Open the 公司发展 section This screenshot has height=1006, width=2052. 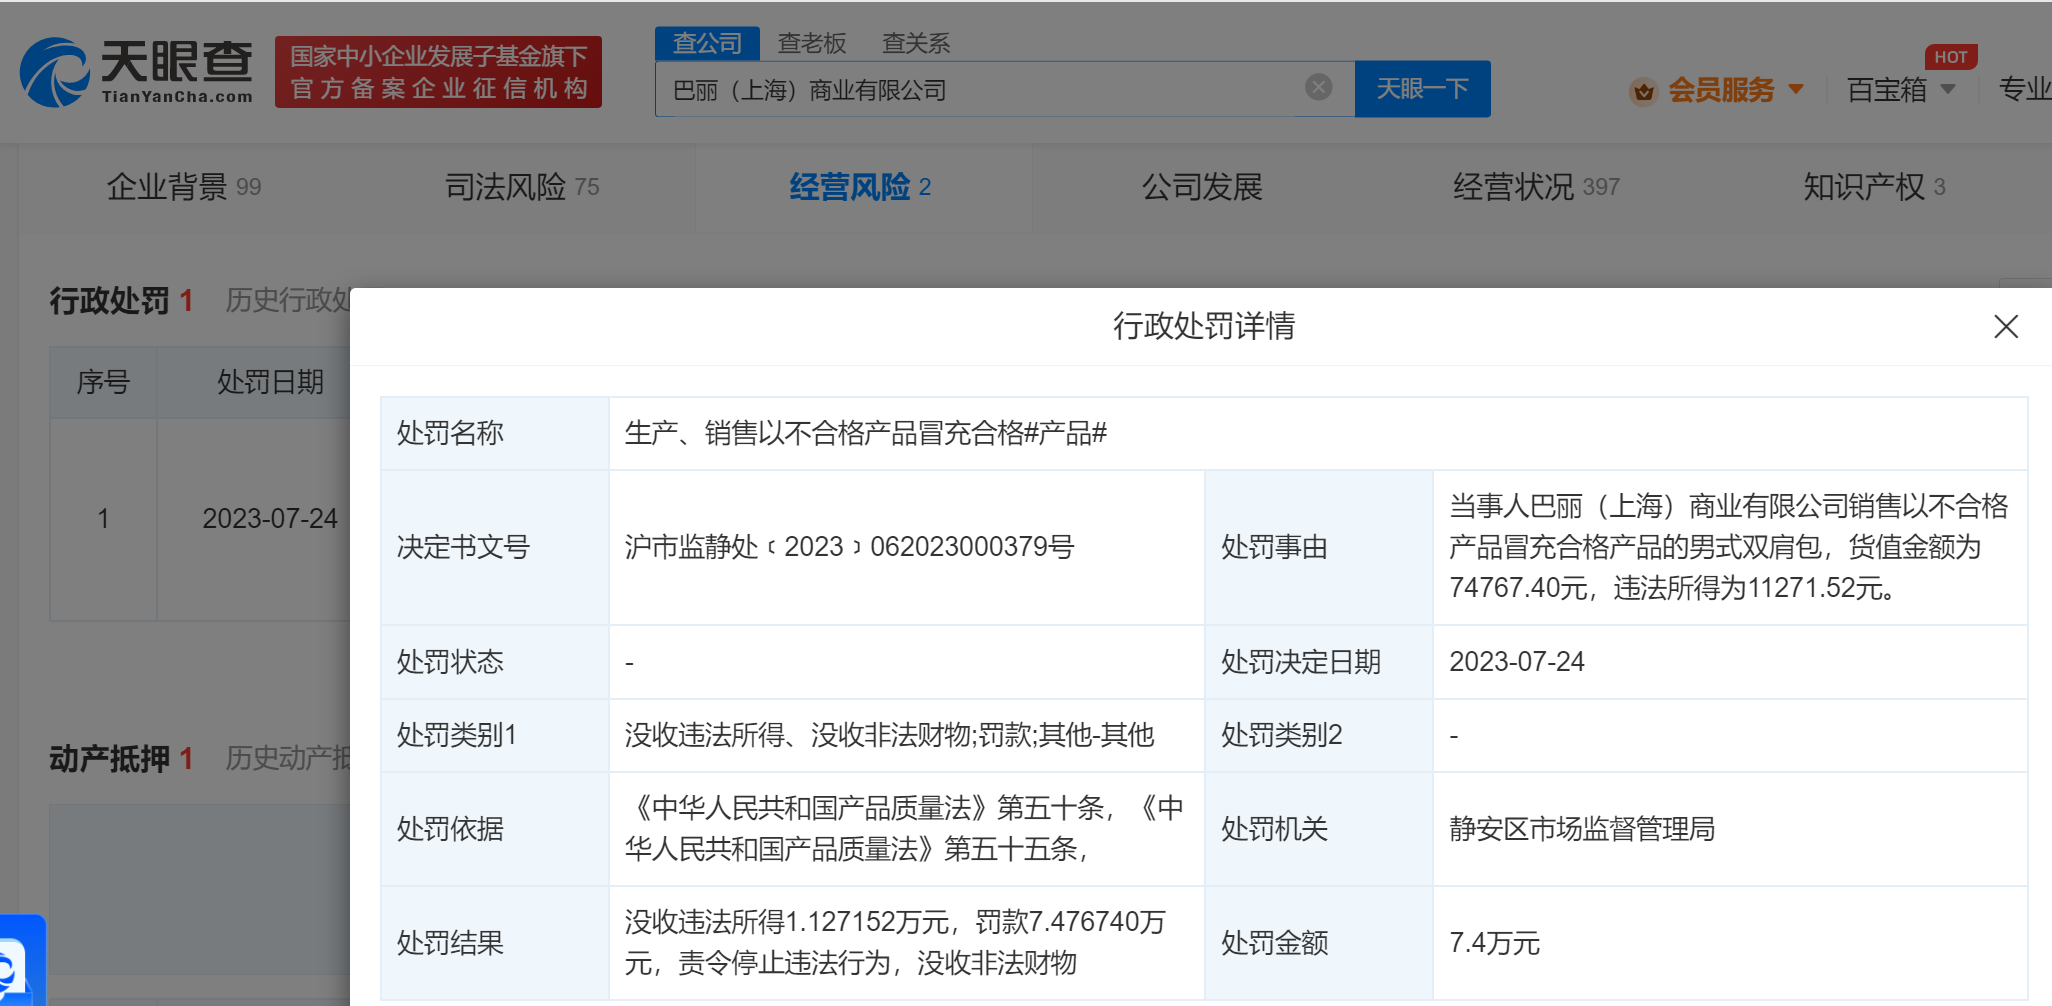tap(1201, 187)
